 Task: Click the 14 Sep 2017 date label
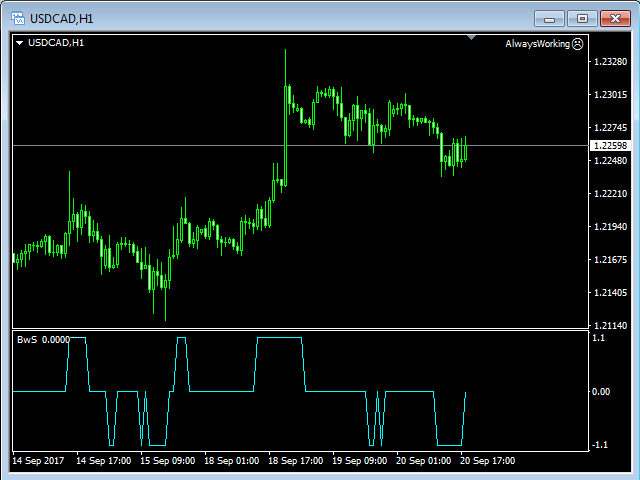[38, 462]
